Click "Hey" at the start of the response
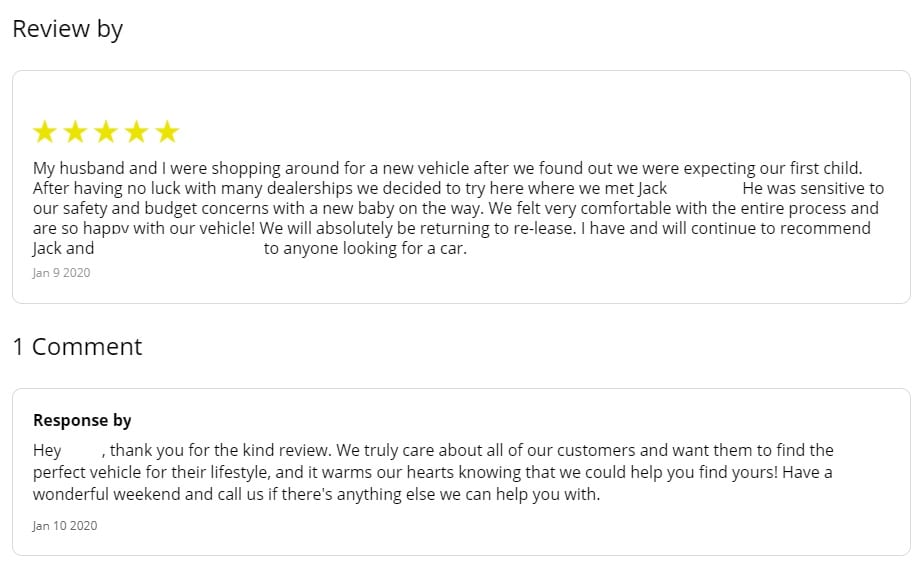This screenshot has height=576, width=924. coord(47,450)
